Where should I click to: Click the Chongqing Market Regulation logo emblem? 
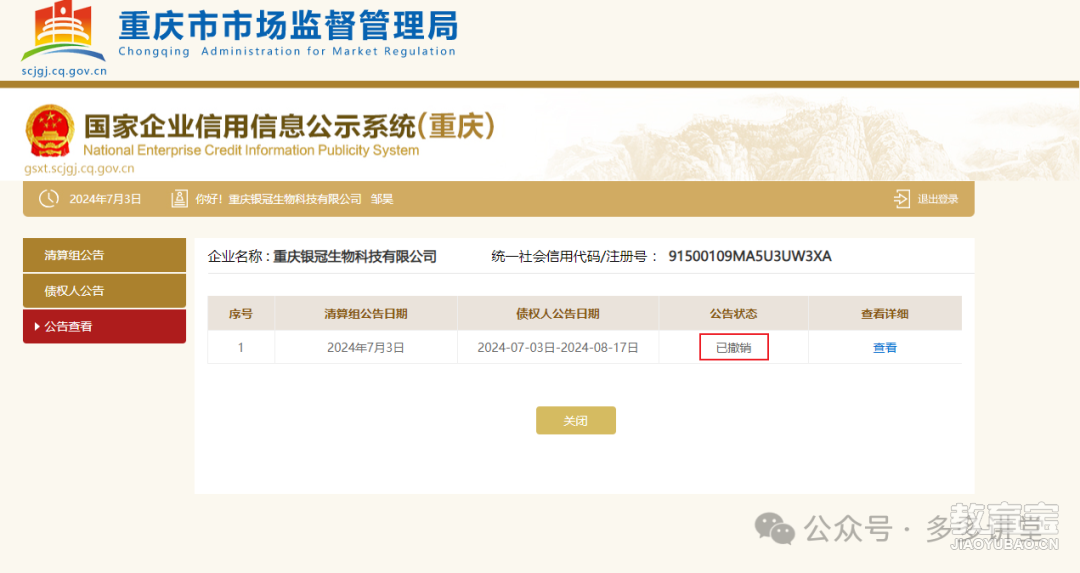[x=63, y=32]
